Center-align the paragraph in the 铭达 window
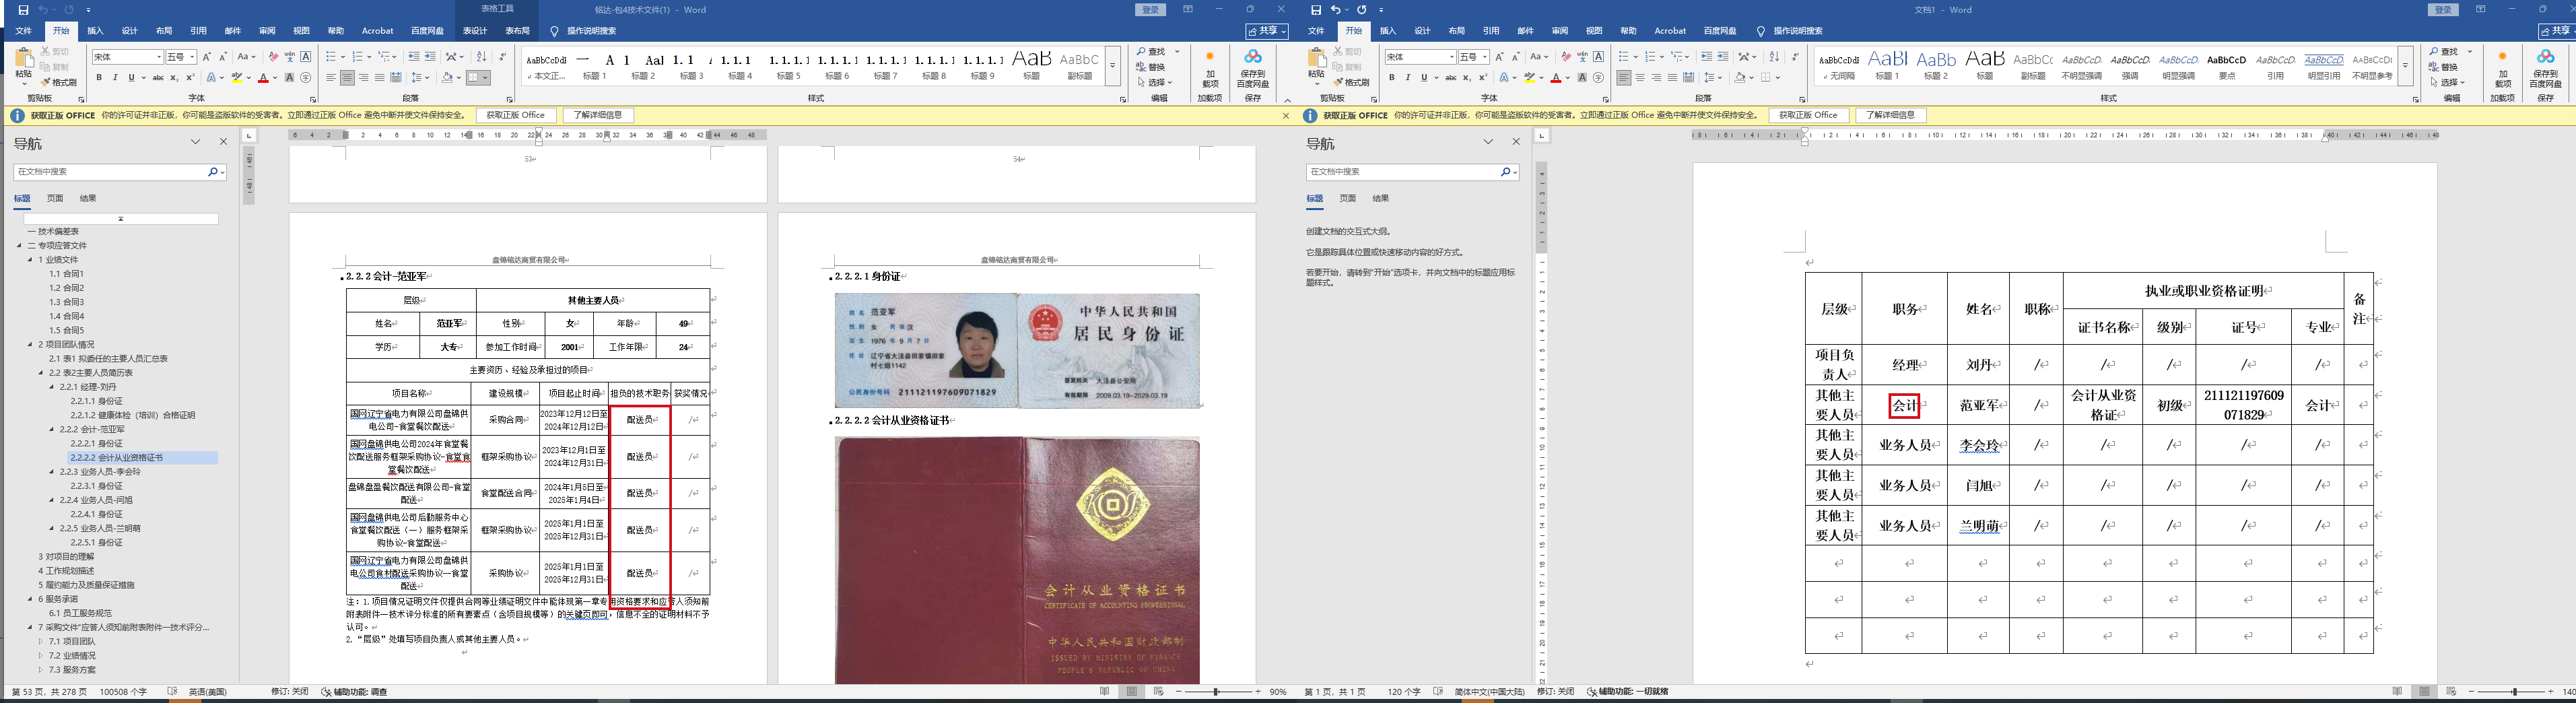 [347, 78]
